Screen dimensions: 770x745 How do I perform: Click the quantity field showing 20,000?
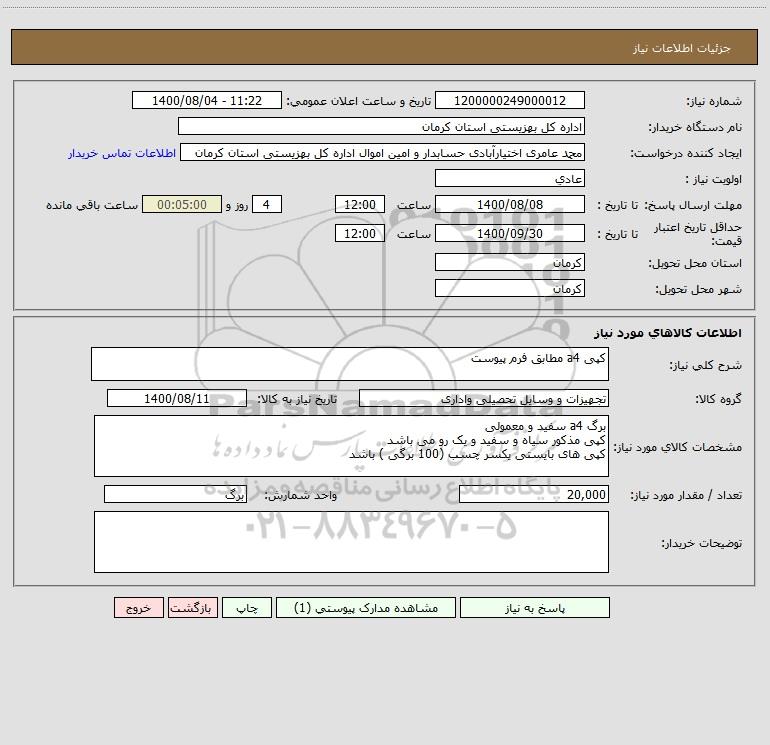(534, 495)
